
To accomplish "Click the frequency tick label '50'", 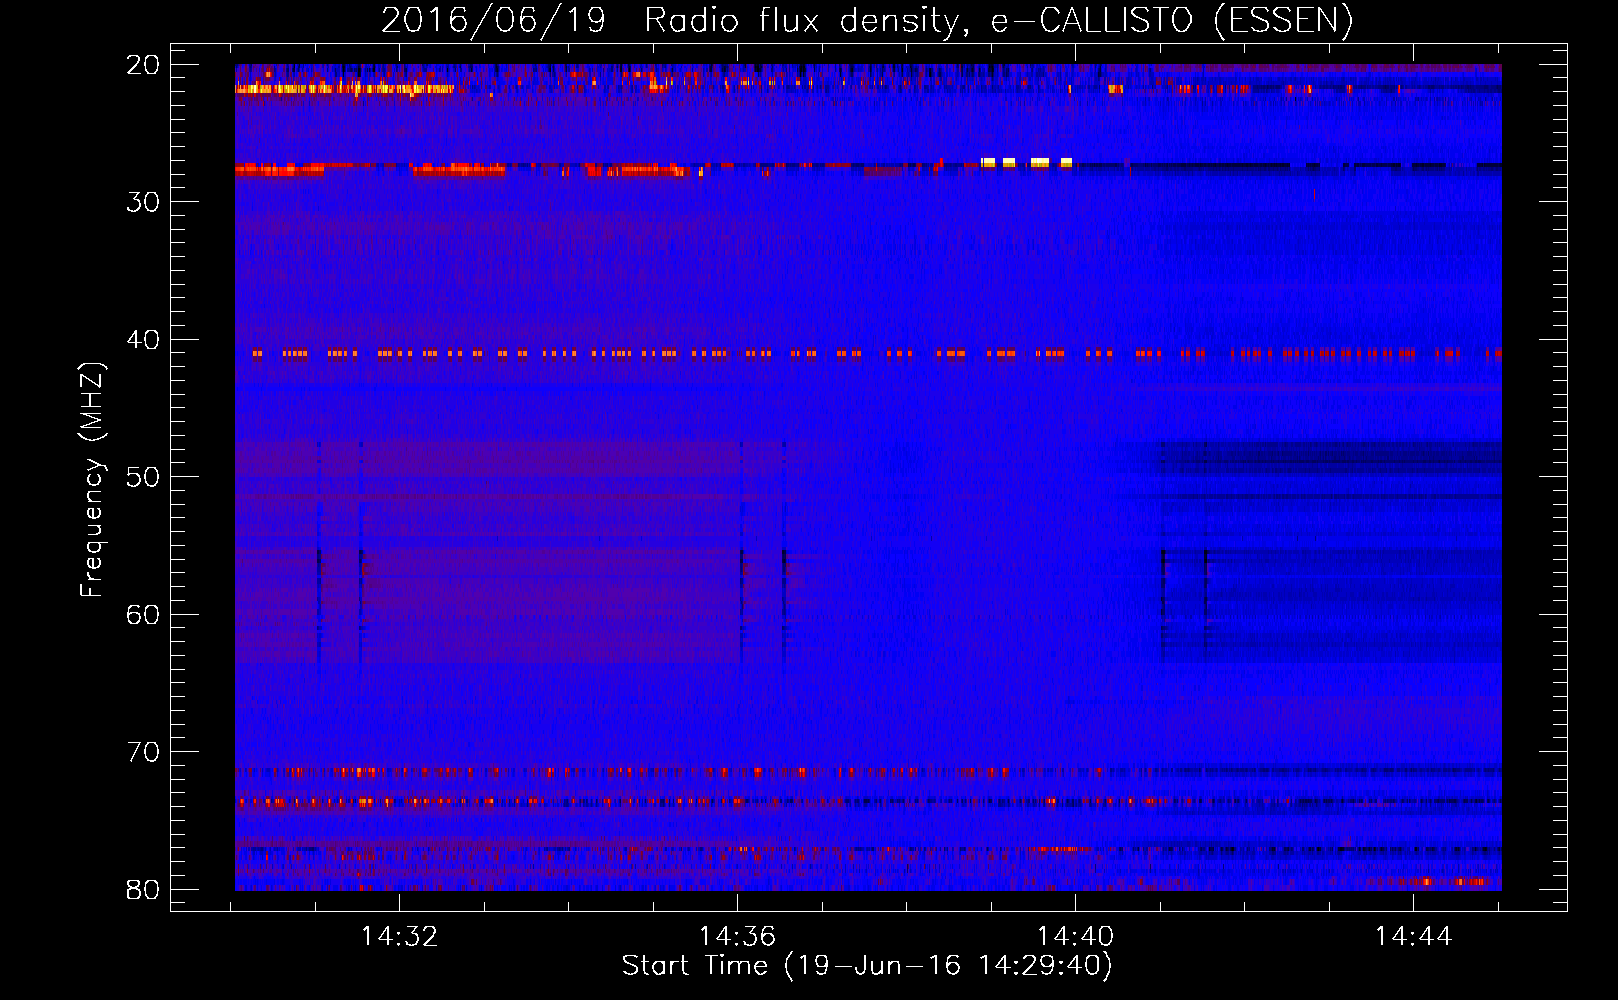I will pyautogui.click(x=143, y=477).
